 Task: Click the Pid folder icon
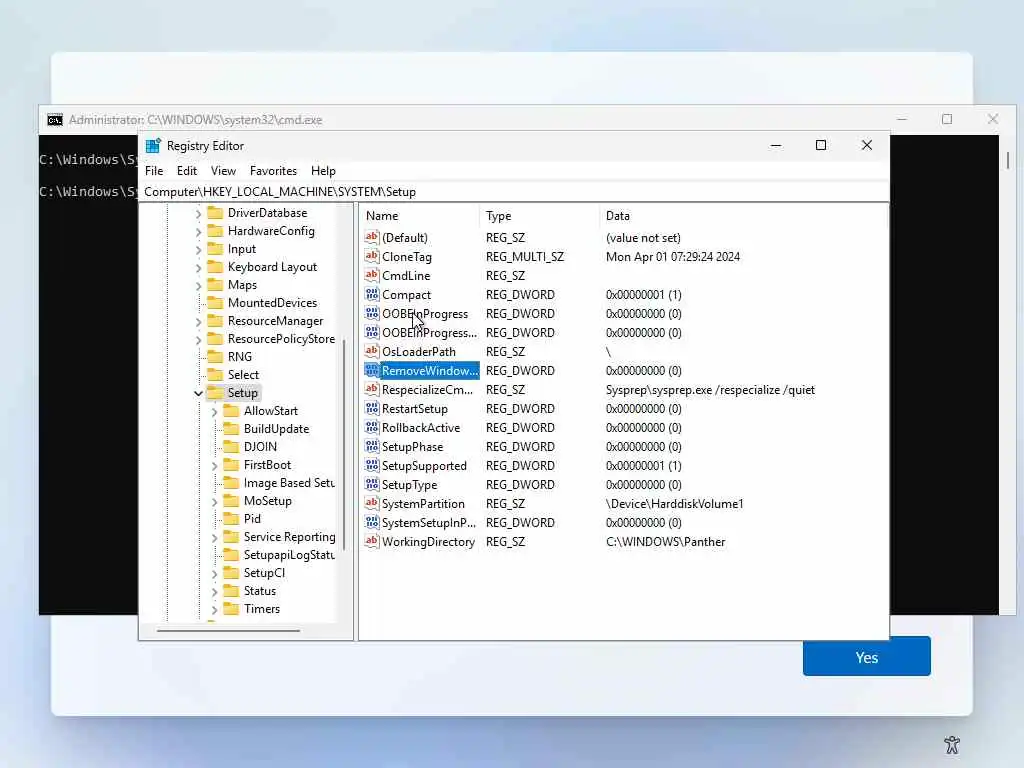point(231,519)
